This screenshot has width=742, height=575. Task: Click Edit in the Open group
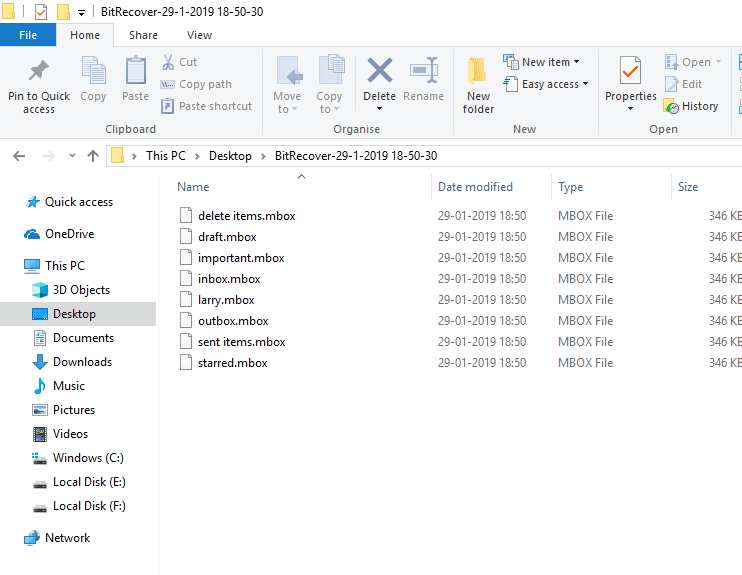pyautogui.click(x=683, y=84)
